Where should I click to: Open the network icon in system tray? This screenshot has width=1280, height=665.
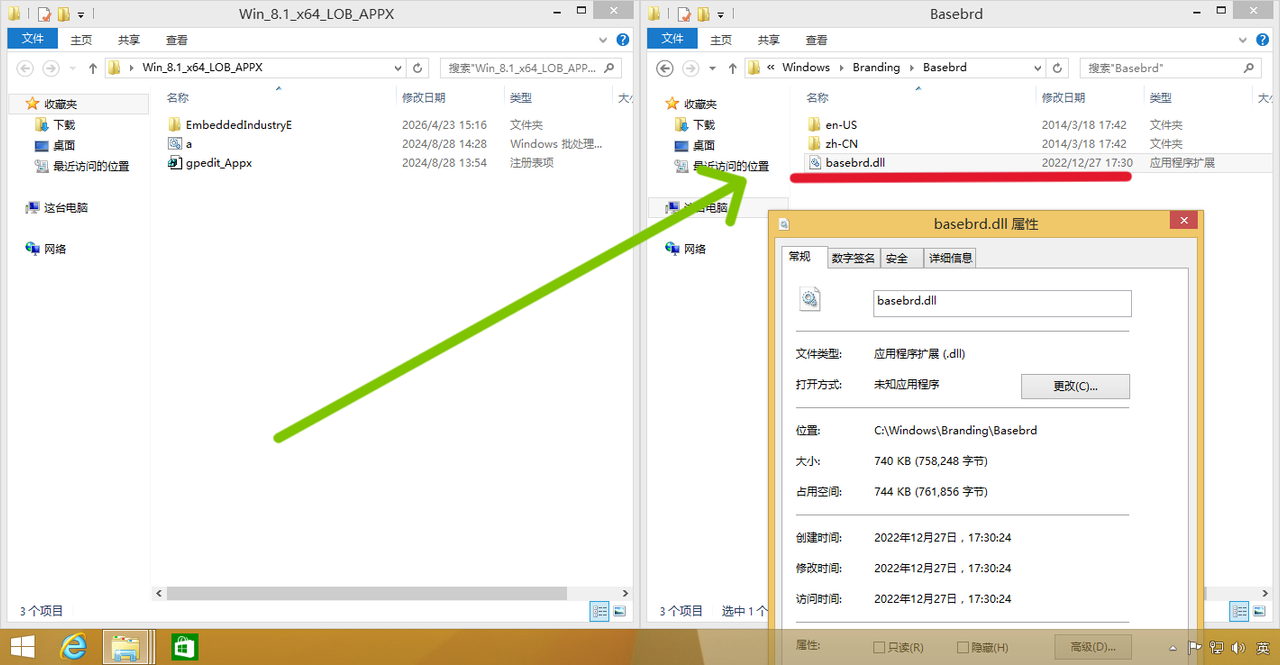(x=1217, y=647)
